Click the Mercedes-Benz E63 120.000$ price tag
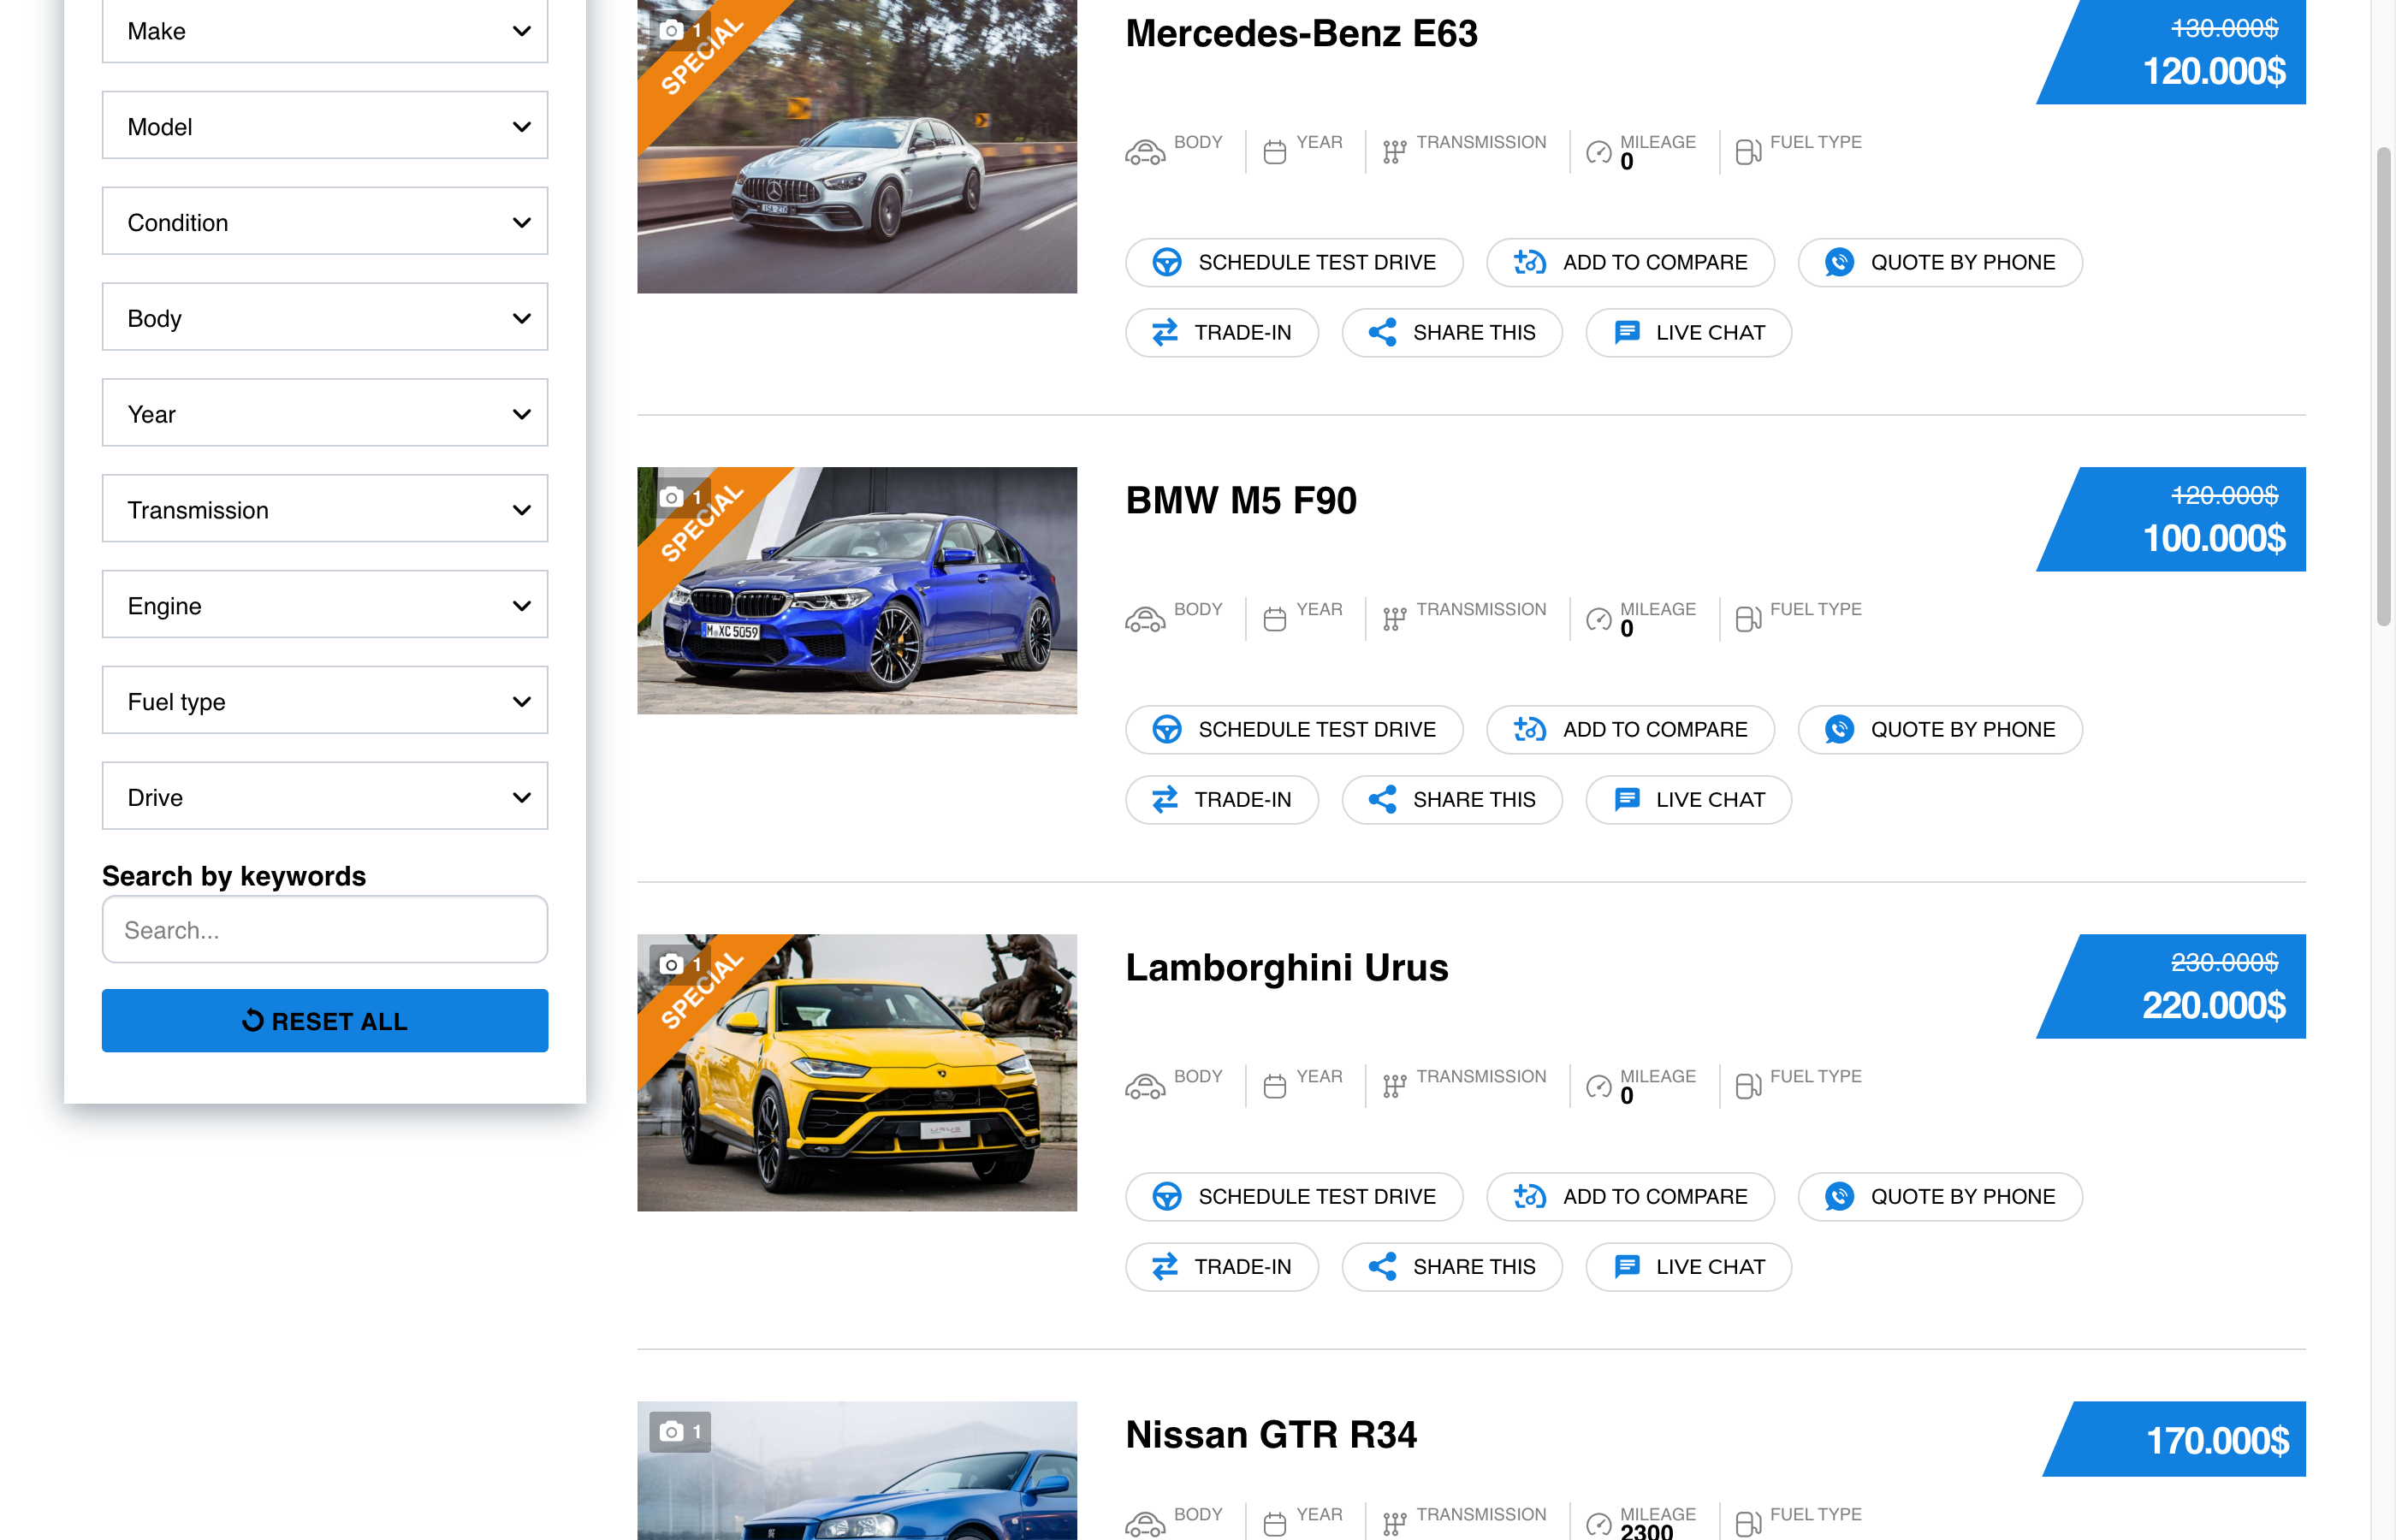 (x=2171, y=52)
